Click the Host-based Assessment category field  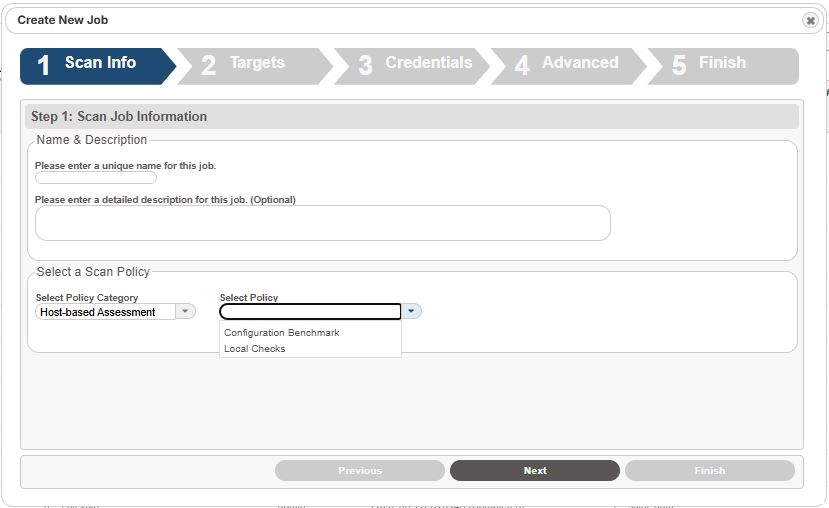click(105, 312)
